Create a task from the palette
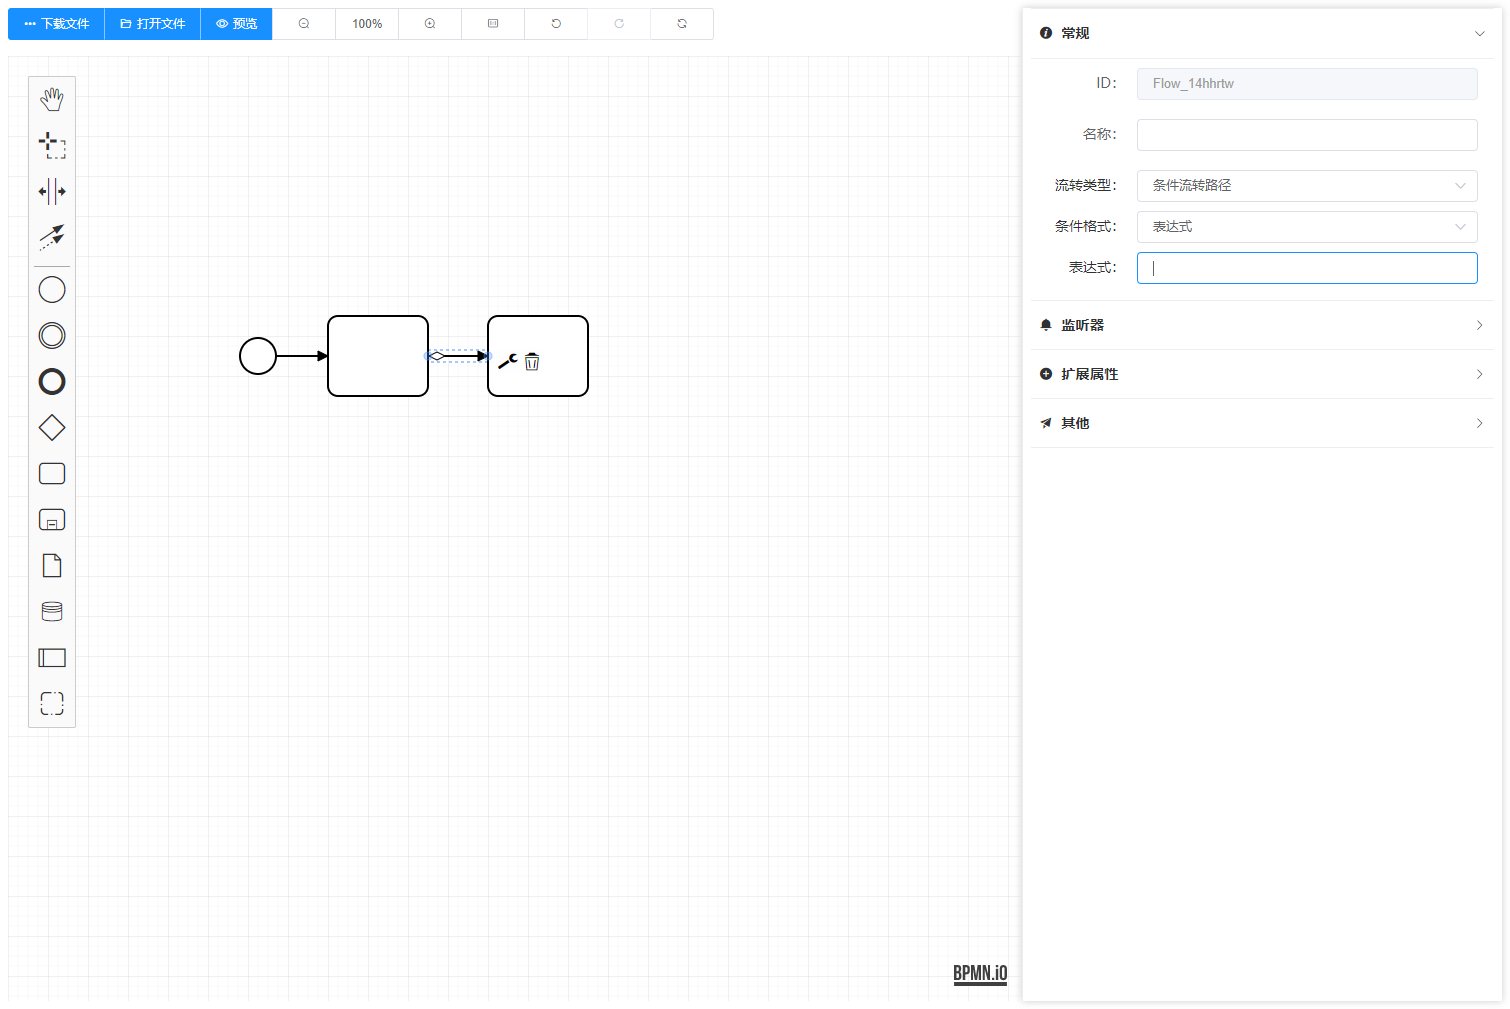Screen dimensions: 1510x1009 coord(52,474)
